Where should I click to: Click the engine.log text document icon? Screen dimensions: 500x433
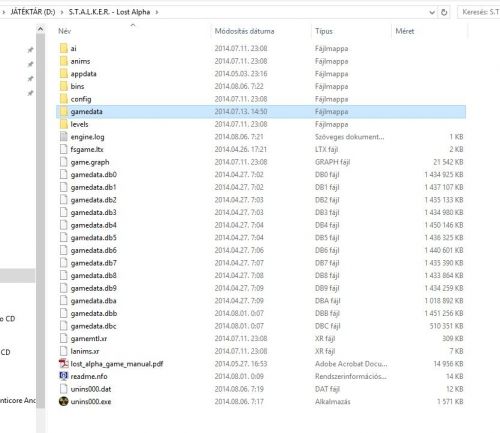(64, 137)
